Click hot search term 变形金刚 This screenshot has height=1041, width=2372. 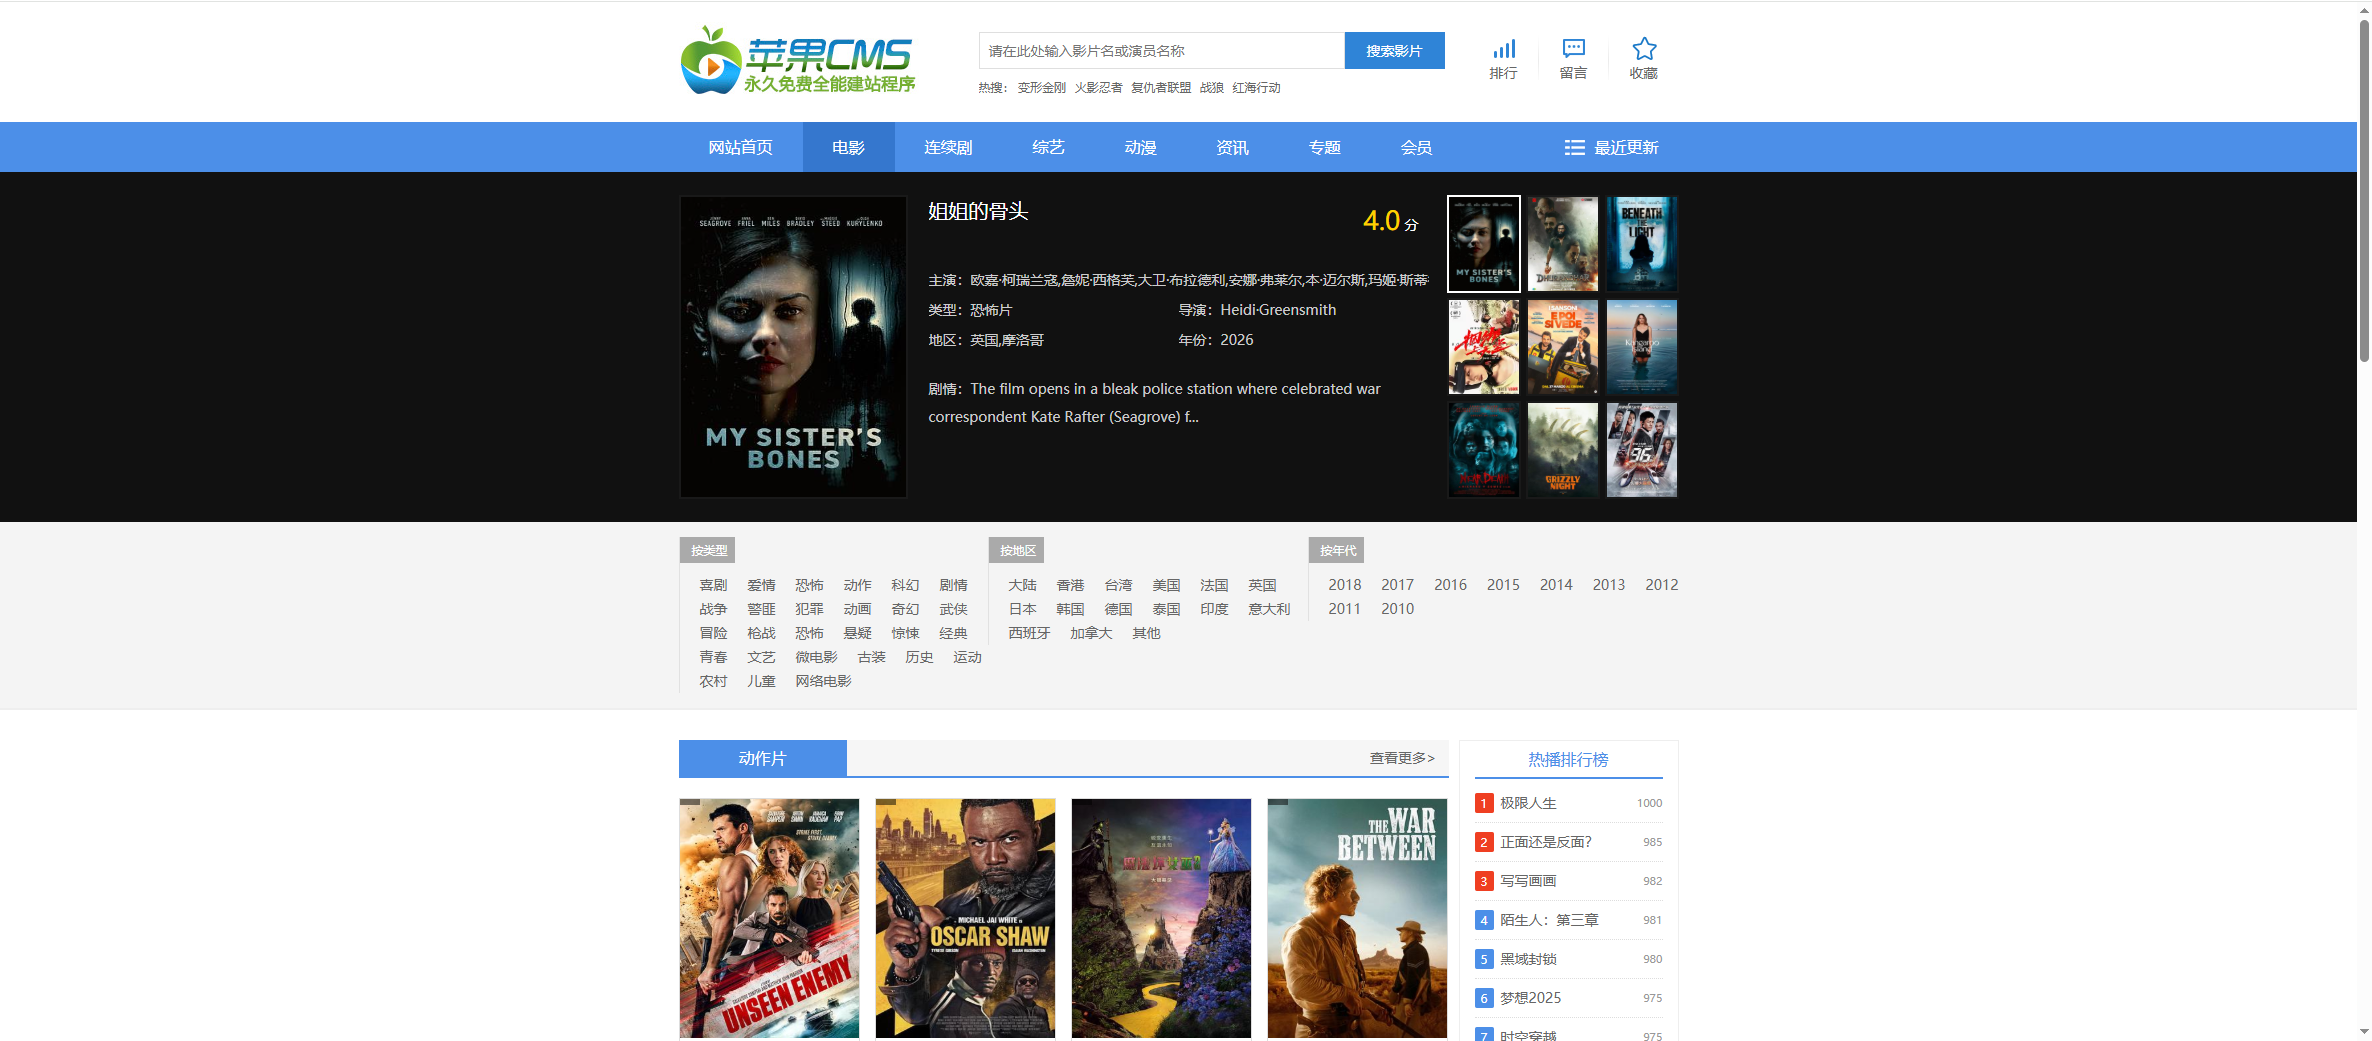tap(1041, 88)
